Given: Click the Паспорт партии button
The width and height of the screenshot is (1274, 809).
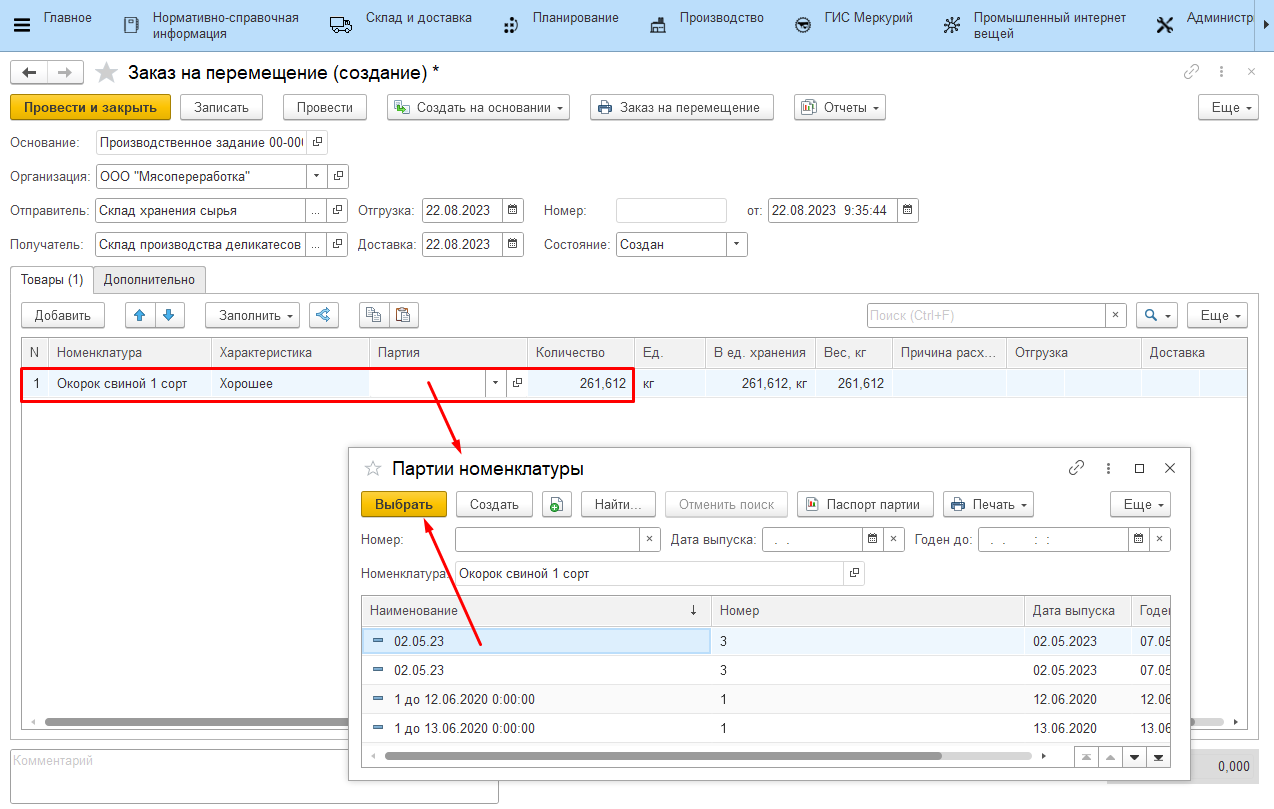Looking at the screenshot, I should pos(865,505).
